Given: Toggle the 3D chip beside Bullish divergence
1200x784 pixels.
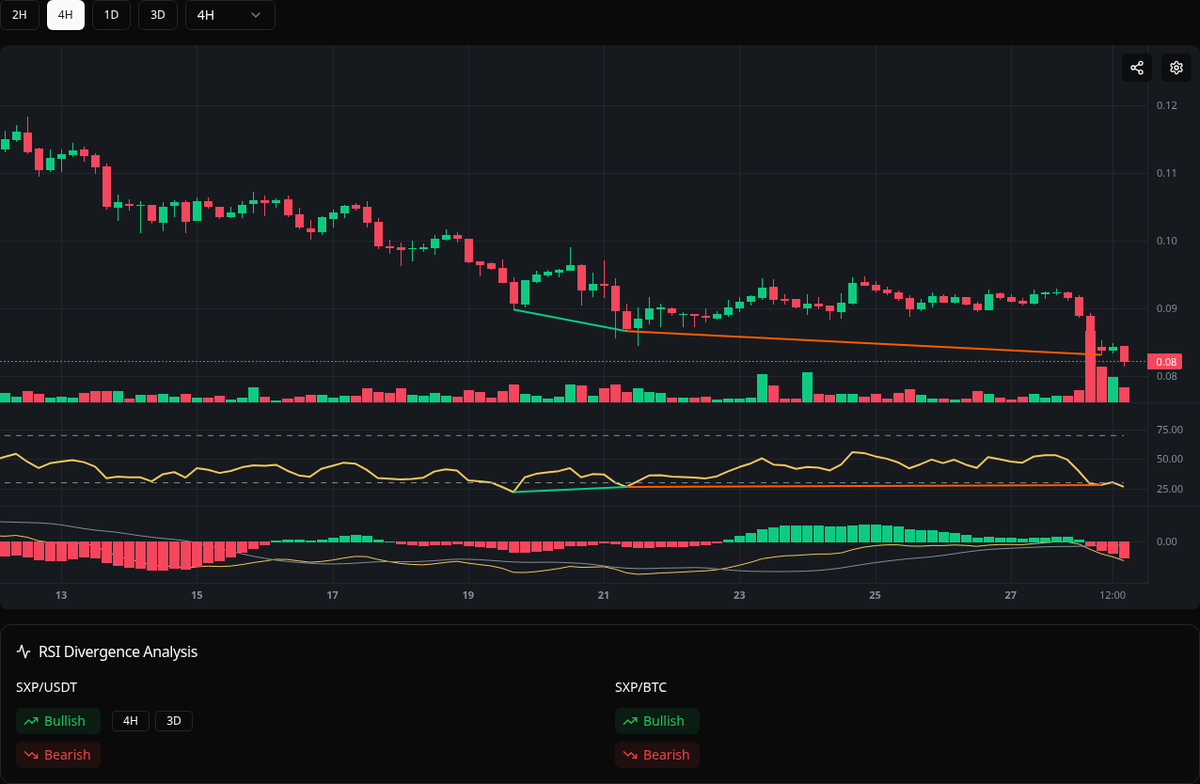Looking at the screenshot, I should pos(173,720).
